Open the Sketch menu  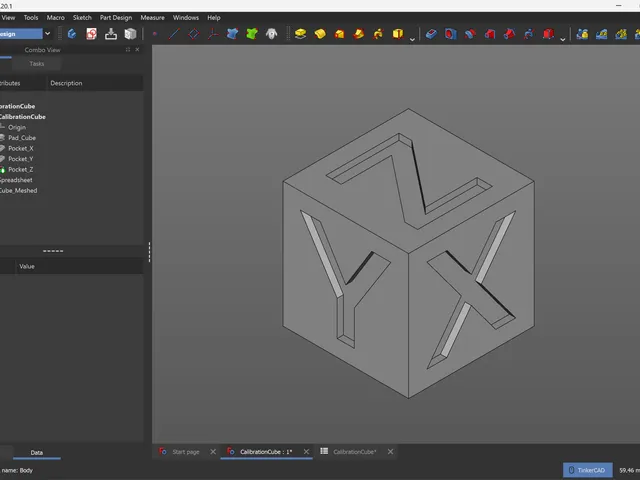coord(82,18)
